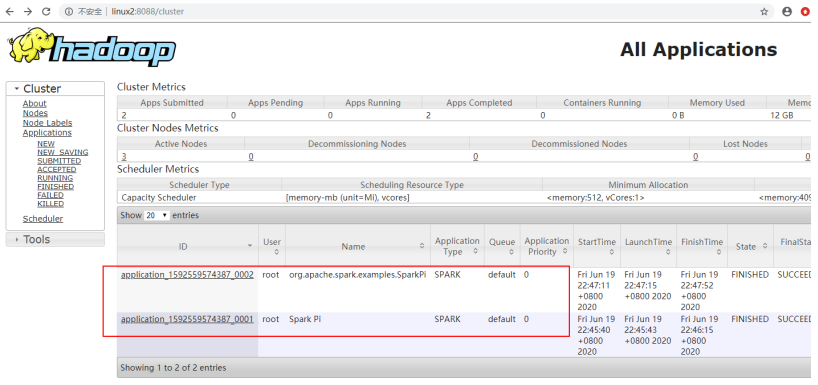
Task: Sort the table by User column
Action: pyautogui.click(x=272, y=246)
